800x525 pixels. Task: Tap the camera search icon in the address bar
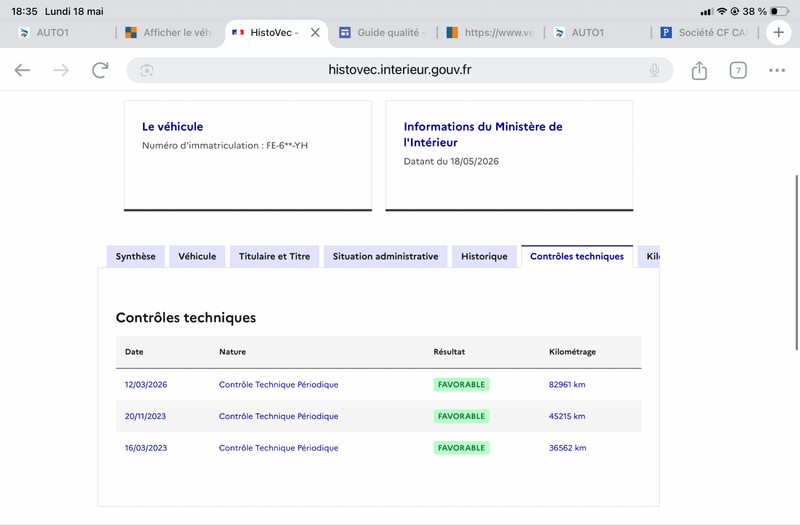(x=147, y=70)
